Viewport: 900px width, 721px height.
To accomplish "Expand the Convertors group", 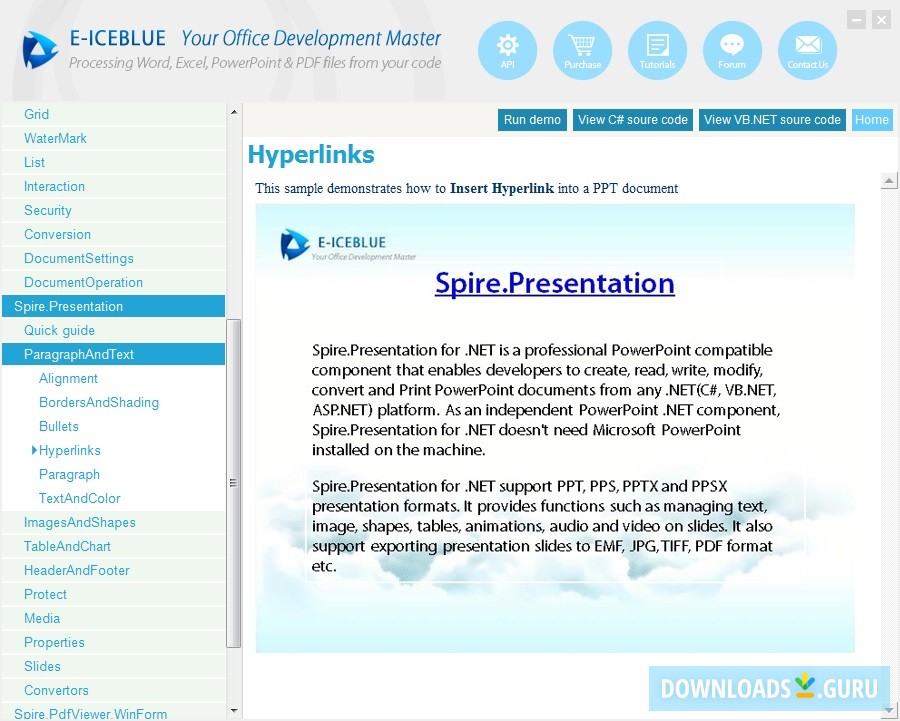I will pos(114,691).
